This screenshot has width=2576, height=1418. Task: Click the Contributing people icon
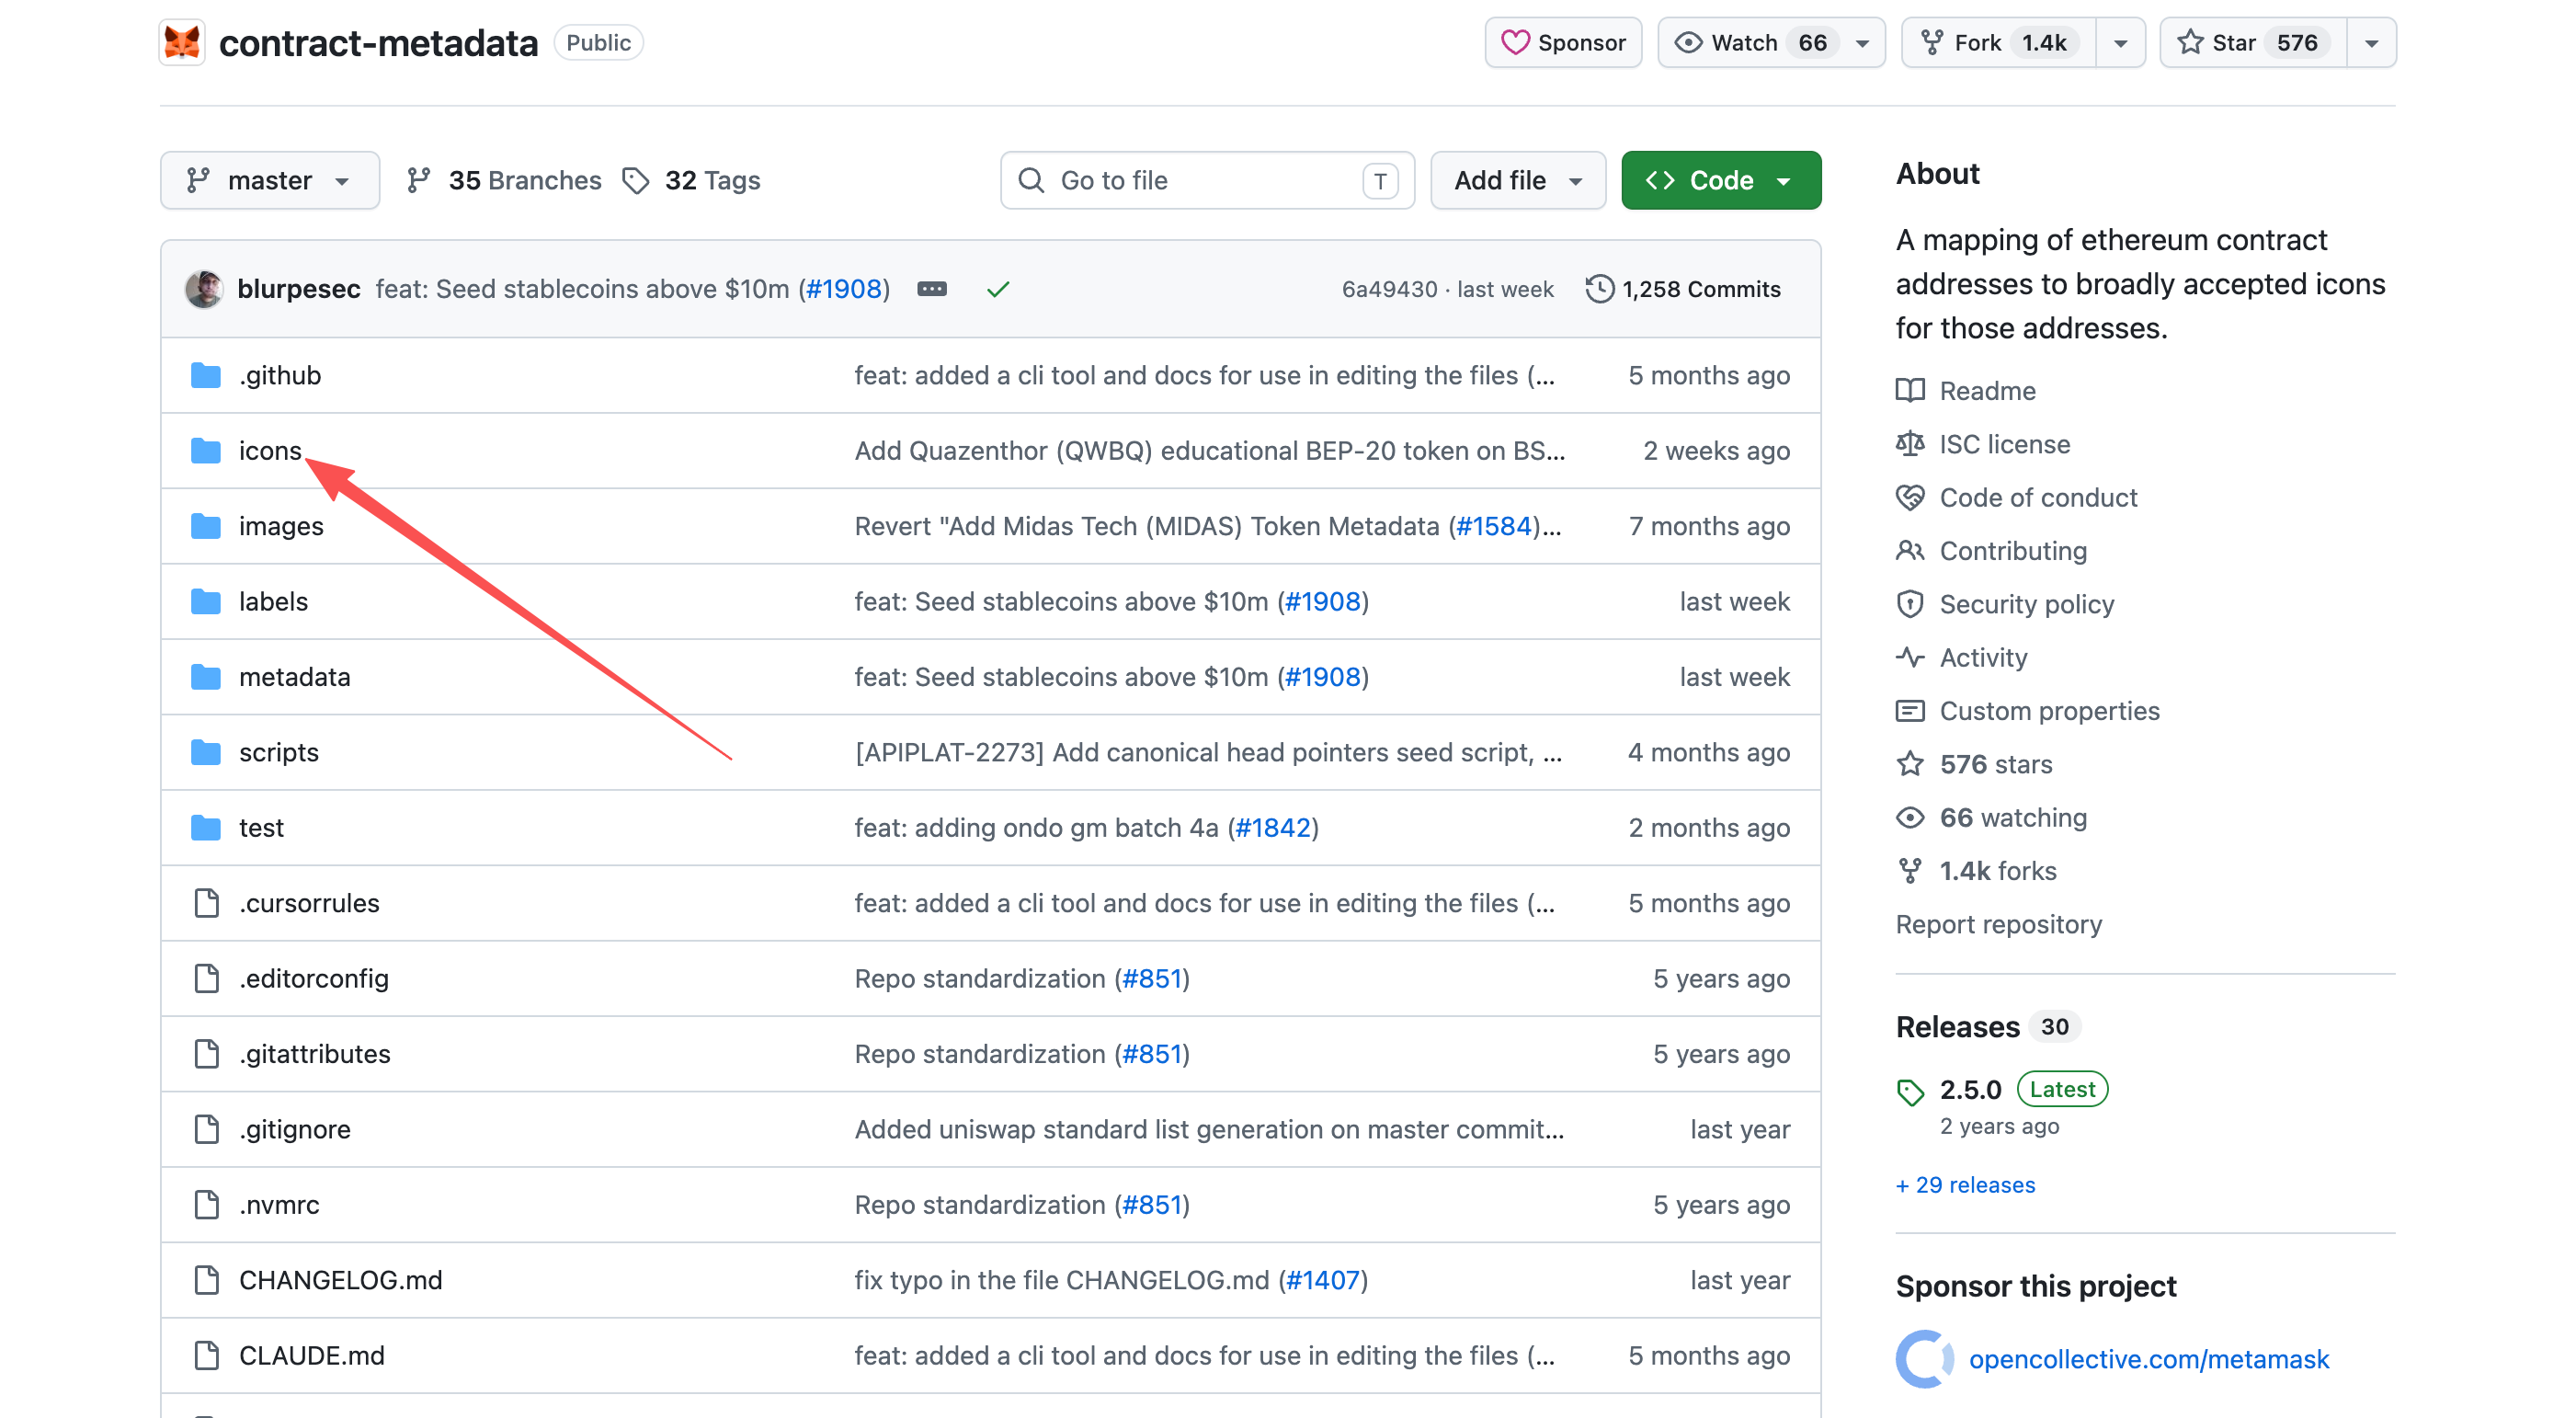tap(1910, 550)
